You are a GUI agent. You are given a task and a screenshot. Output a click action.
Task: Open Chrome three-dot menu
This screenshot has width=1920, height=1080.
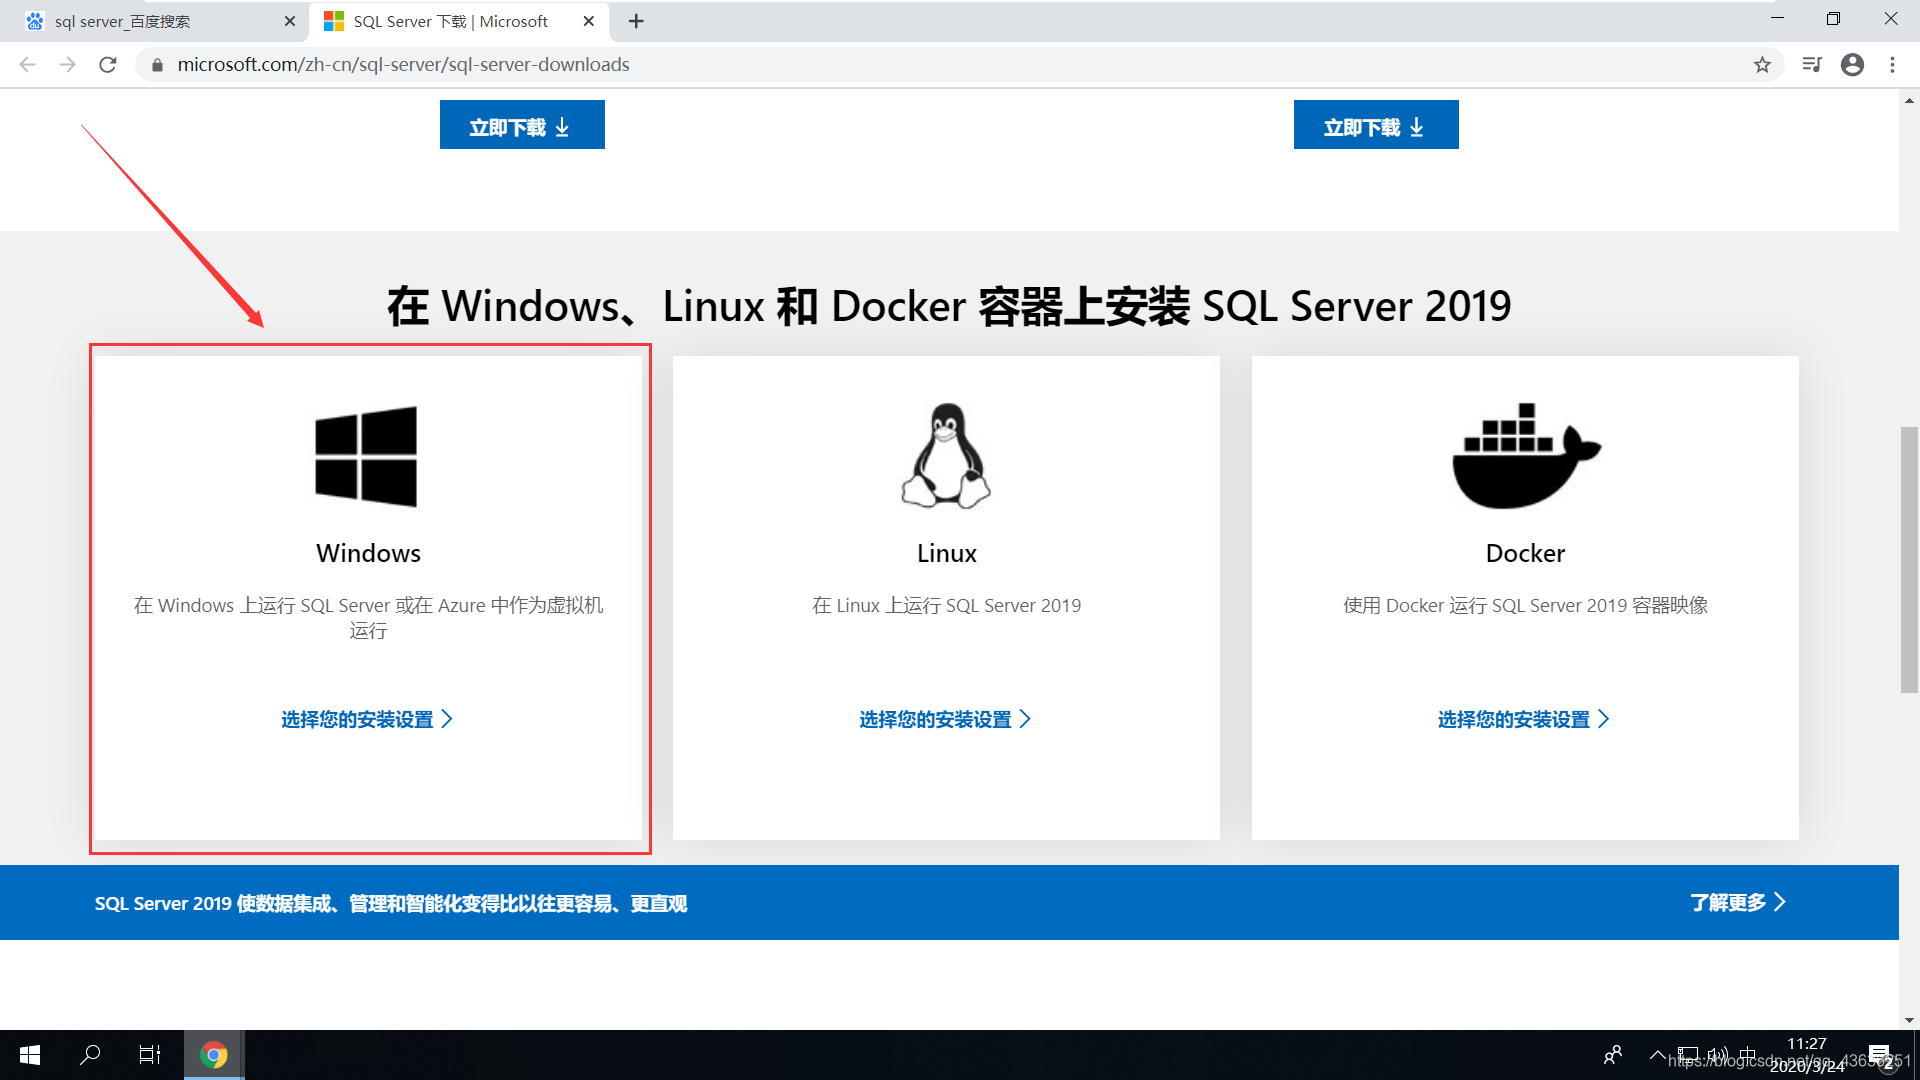click(1892, 65)
